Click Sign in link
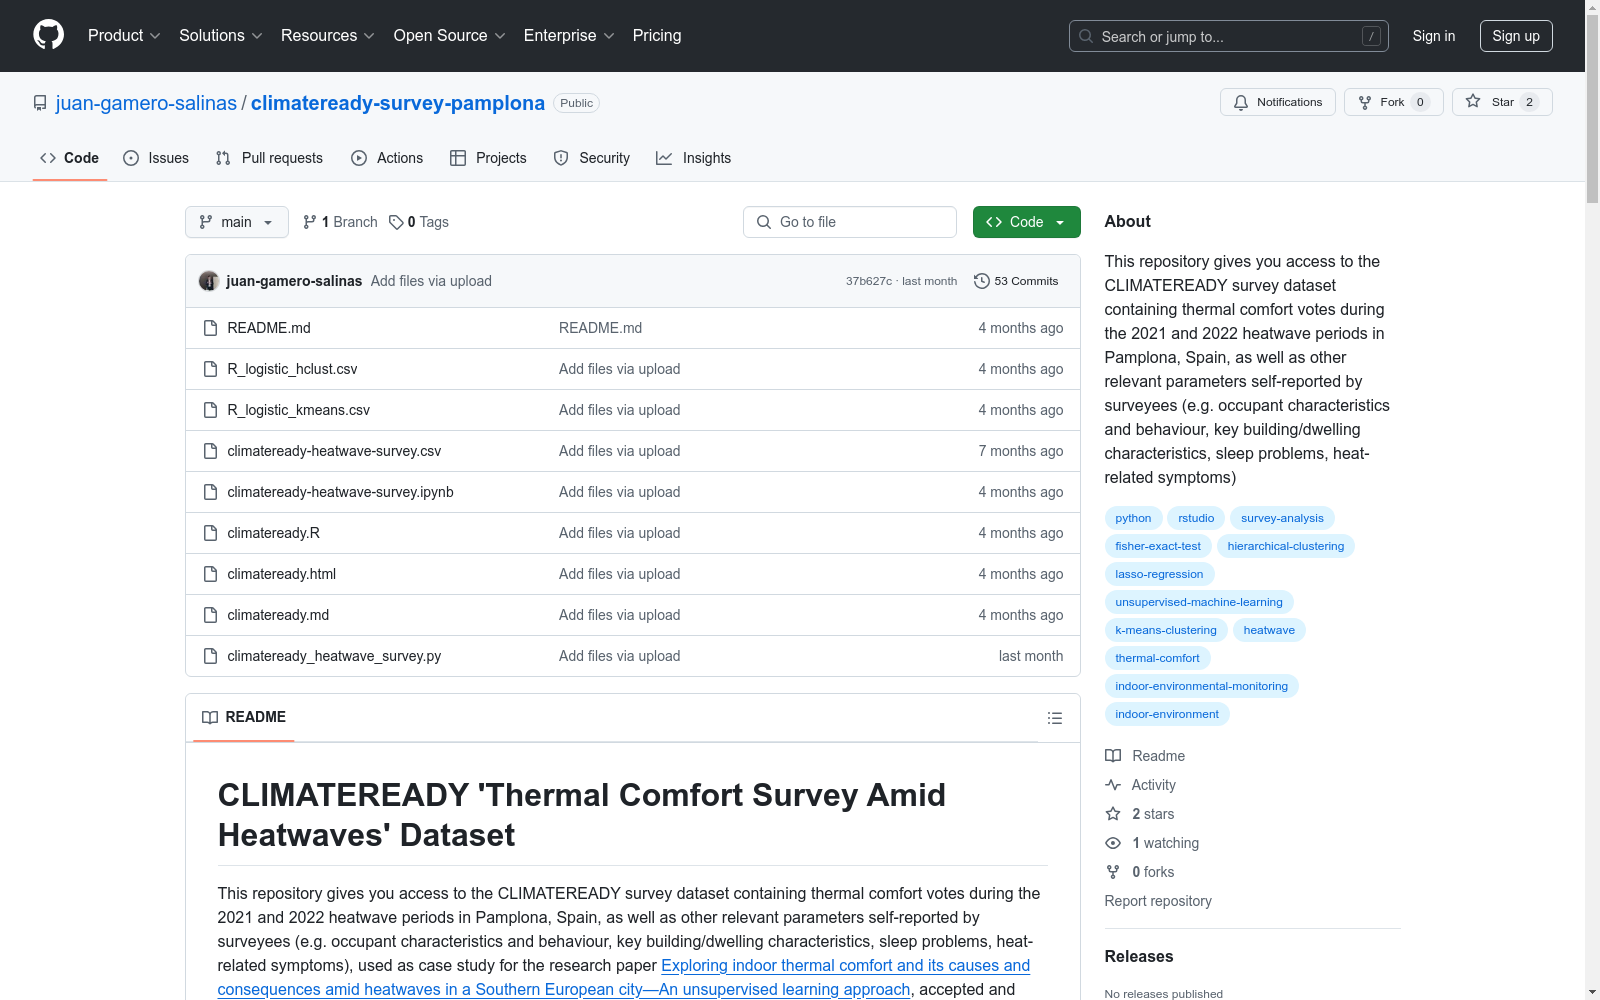The image size is (1600, 1000). click(x=1434, y=36)
